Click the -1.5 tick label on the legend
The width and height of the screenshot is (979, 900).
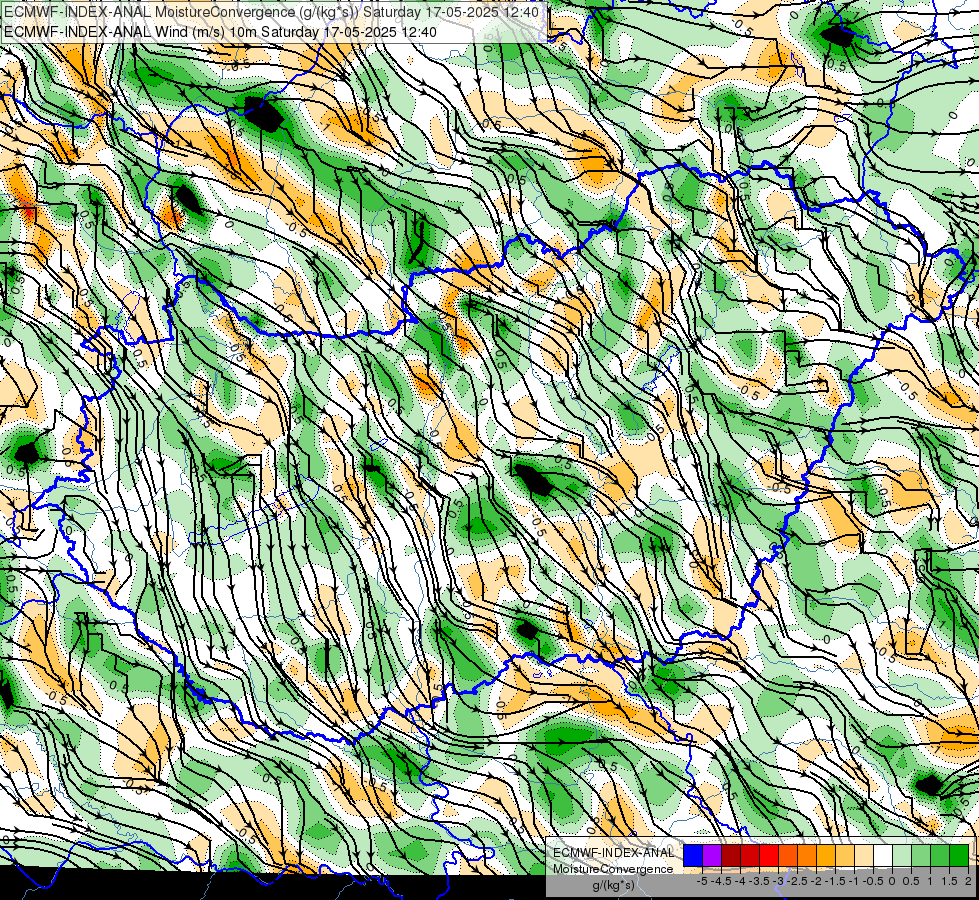pos(835,881)
